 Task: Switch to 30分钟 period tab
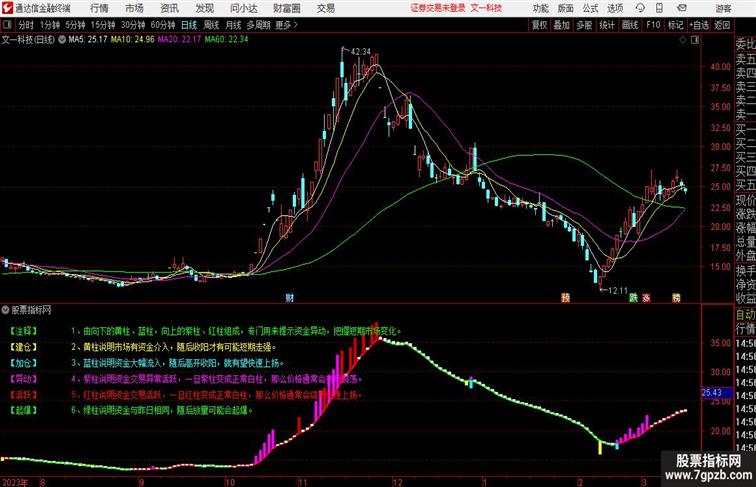click(133, 25)
